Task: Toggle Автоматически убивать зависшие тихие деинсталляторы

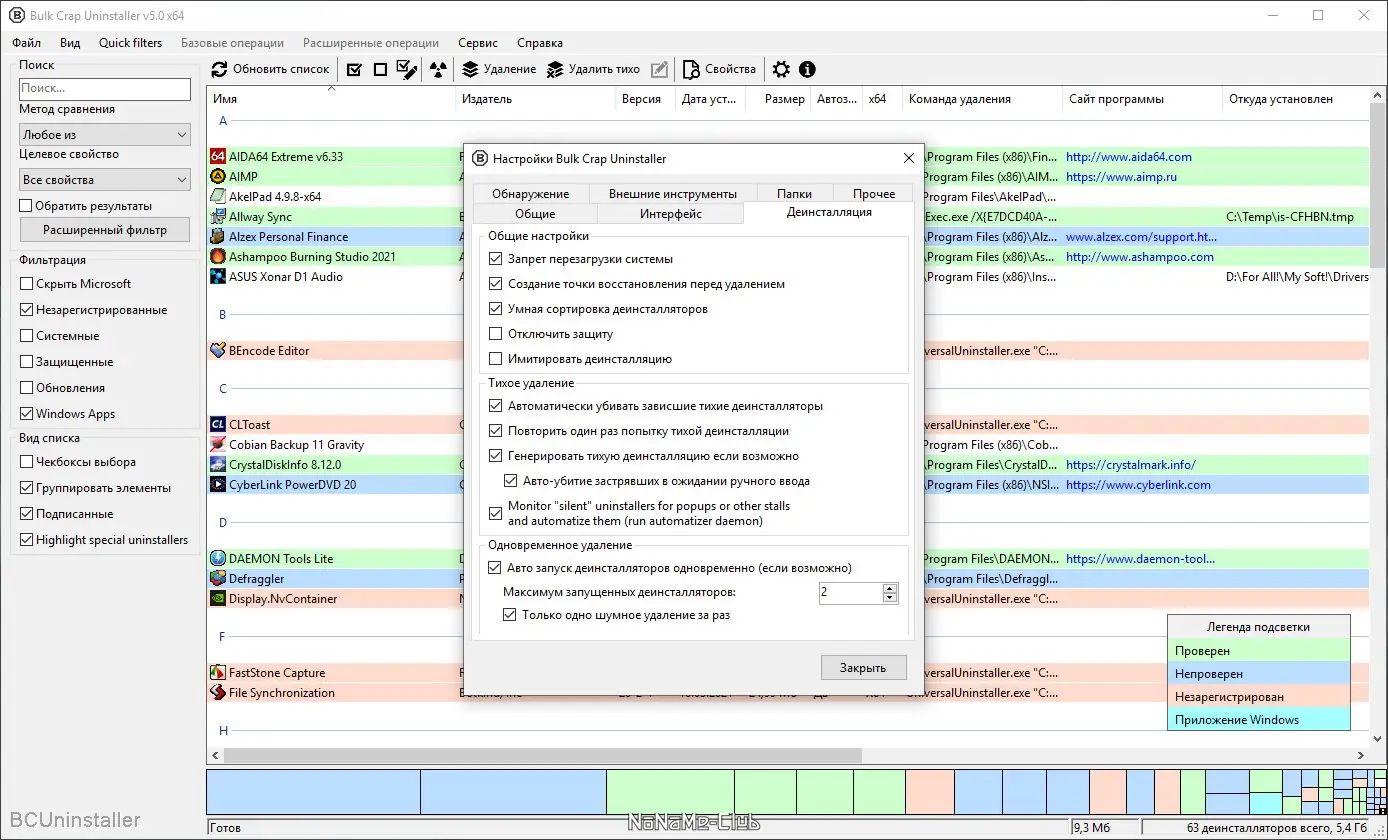Action: click(x=496, y=407)
